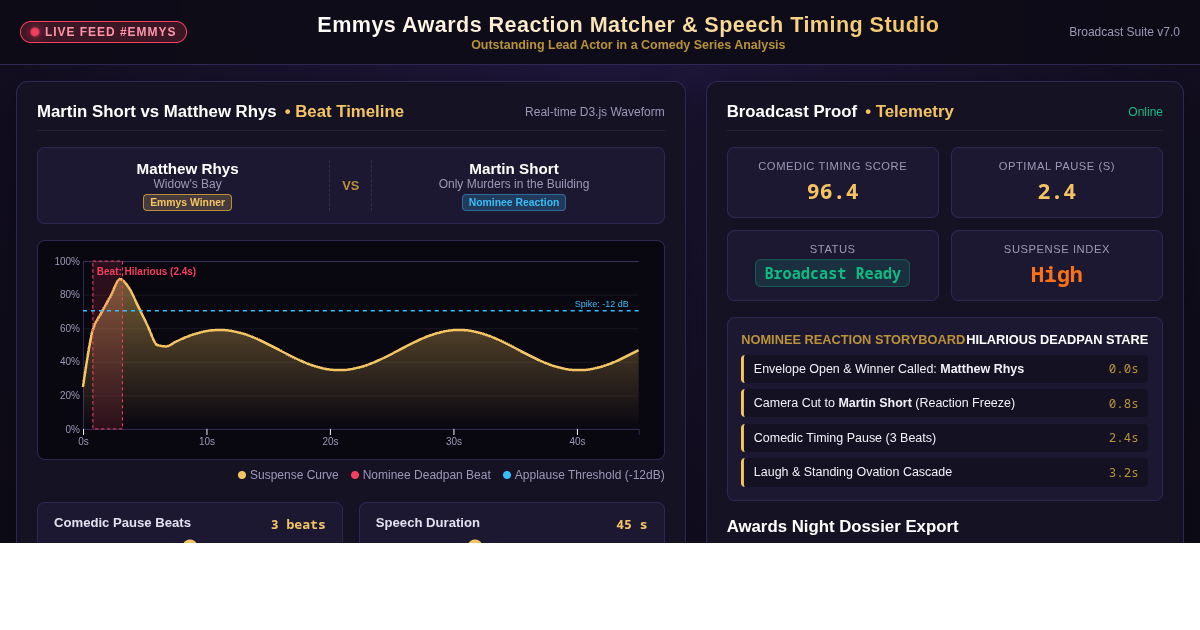Adjust the Comedic Pause Beats slider
The height and width of the screenshot is (630, 1200).
pos(190,542)
